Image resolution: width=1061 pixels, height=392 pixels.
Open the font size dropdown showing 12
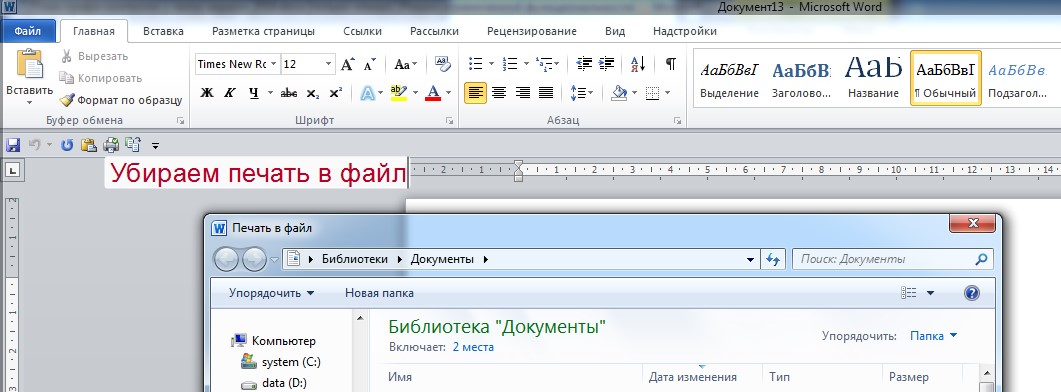pos(329,64)
